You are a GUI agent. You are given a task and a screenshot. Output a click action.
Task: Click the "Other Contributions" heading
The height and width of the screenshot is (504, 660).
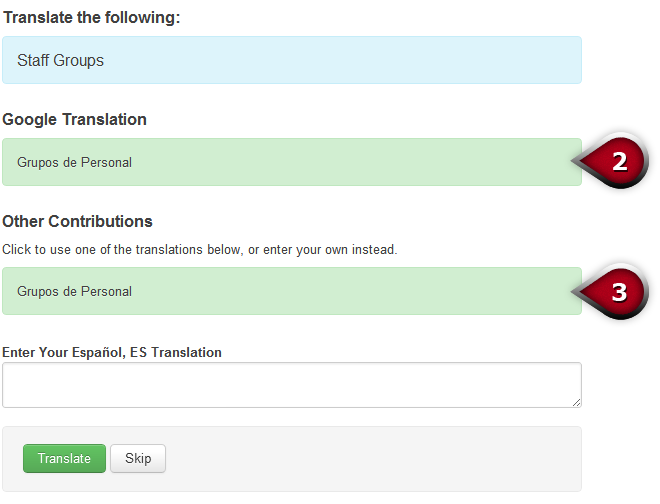tap(77, 221)
